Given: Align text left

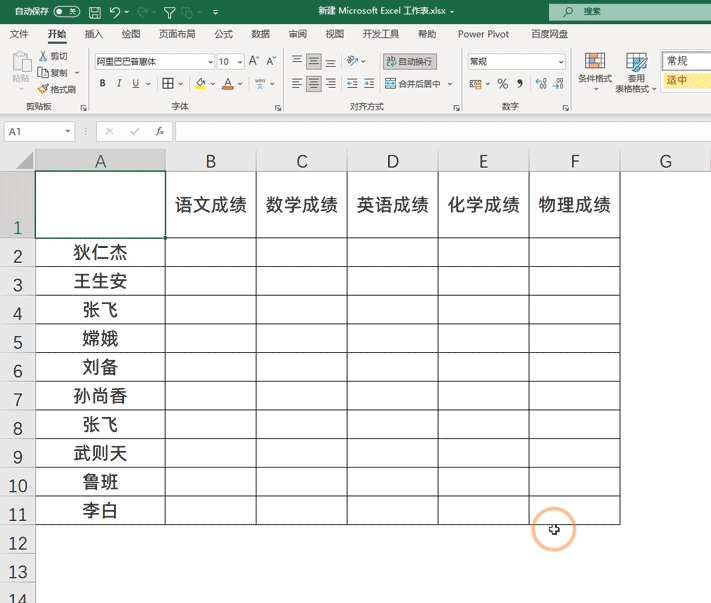Looking at the screenshot, I should tap(297, 83).
